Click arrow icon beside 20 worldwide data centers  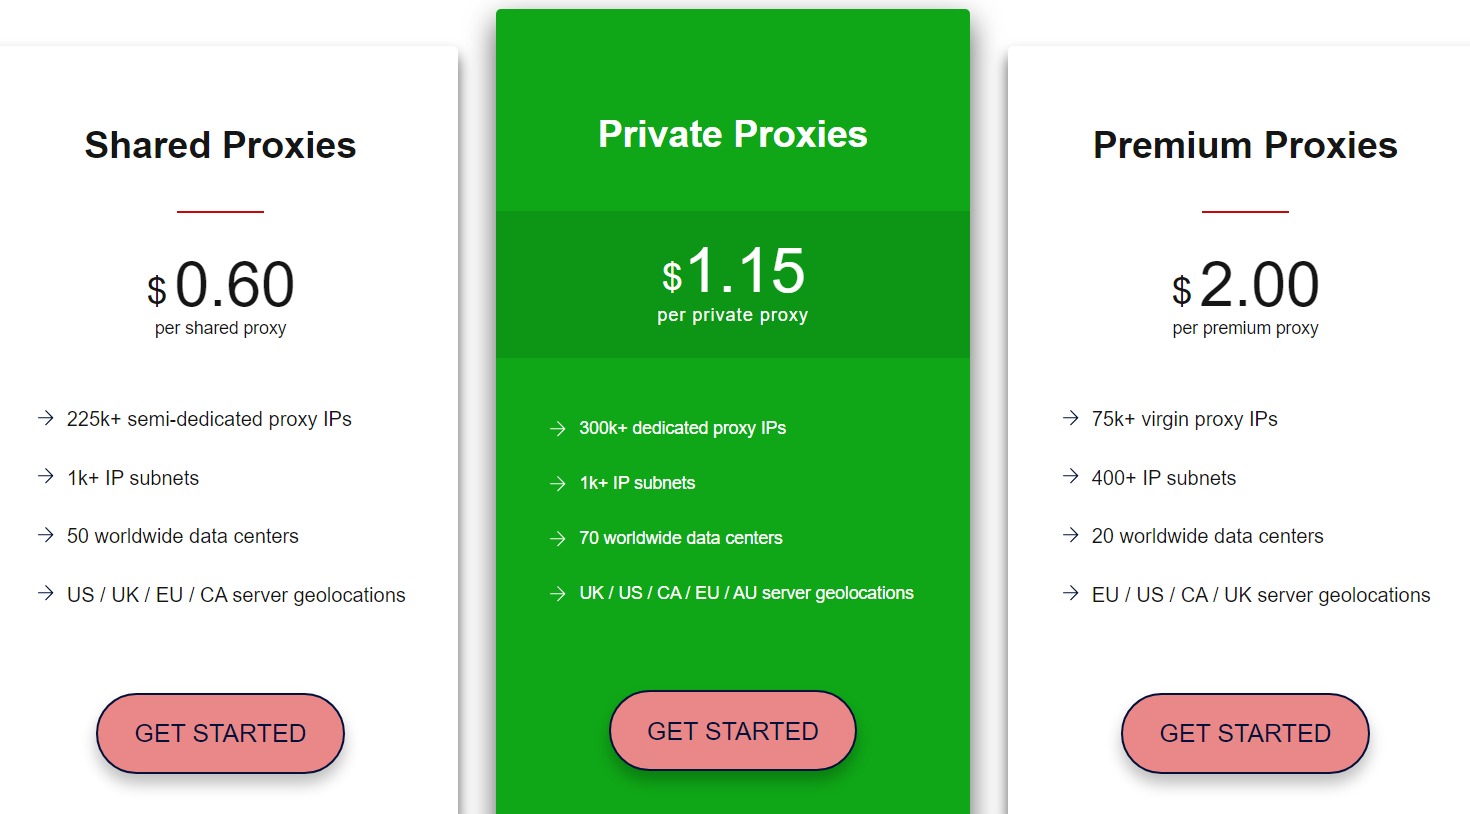point(1070,535)
